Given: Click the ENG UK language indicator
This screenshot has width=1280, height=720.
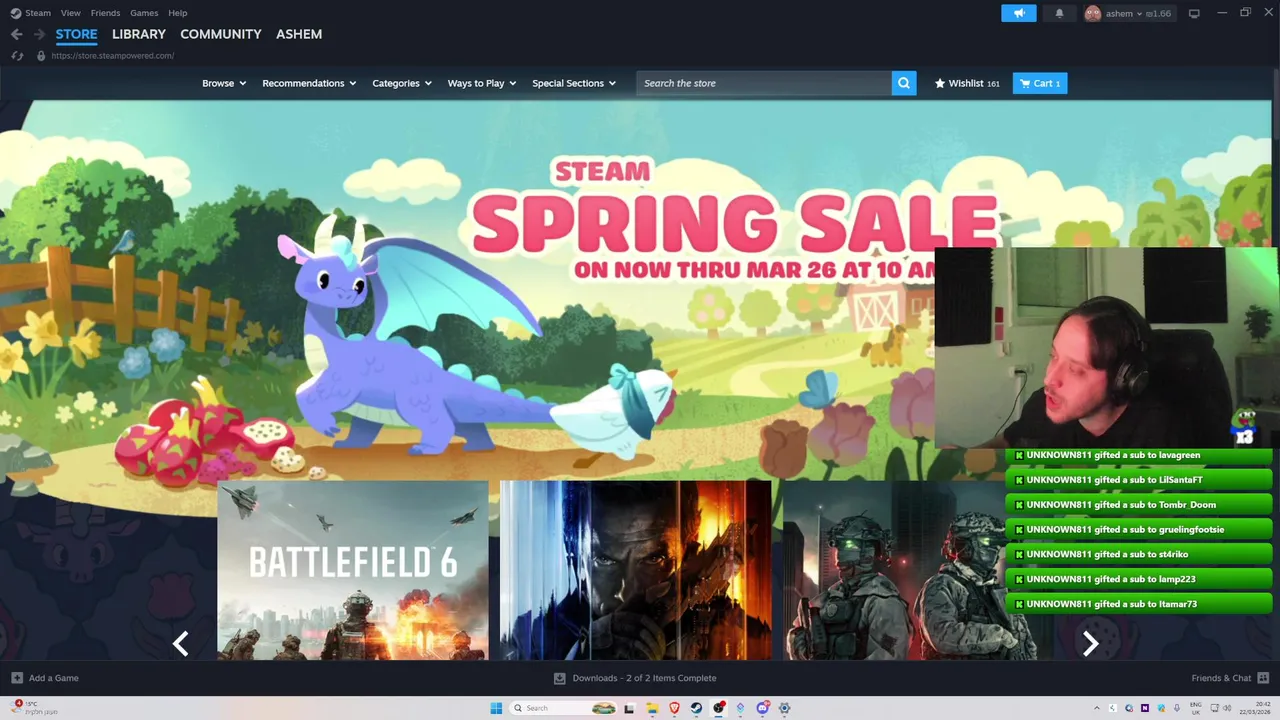Looking at the screenshot, I should [1196, 708].
